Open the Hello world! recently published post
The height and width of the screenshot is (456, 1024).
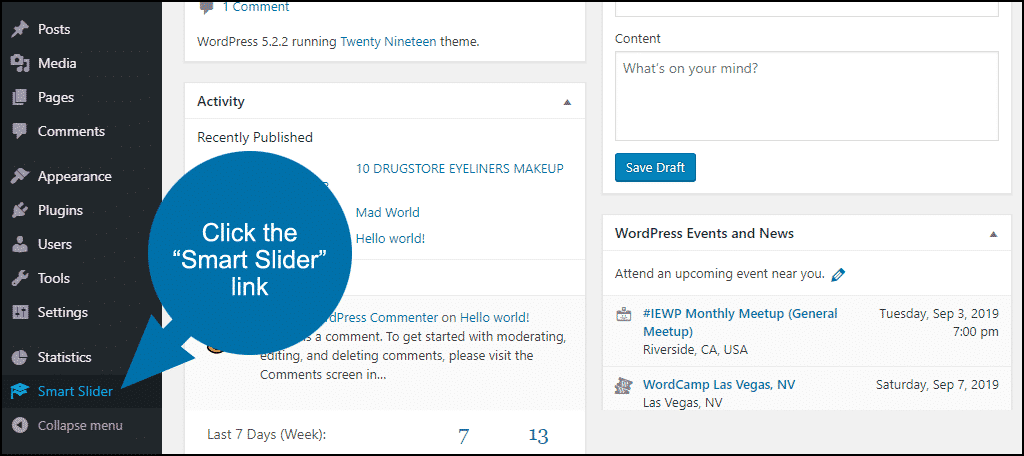point(391,238)
